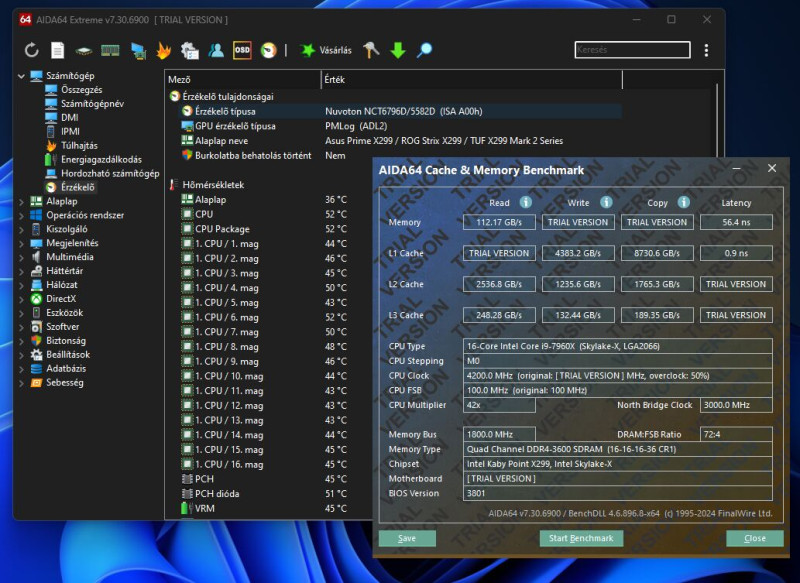Click the Vásárlás purchase button
The image size is (800, 583).
click(327, 50)
